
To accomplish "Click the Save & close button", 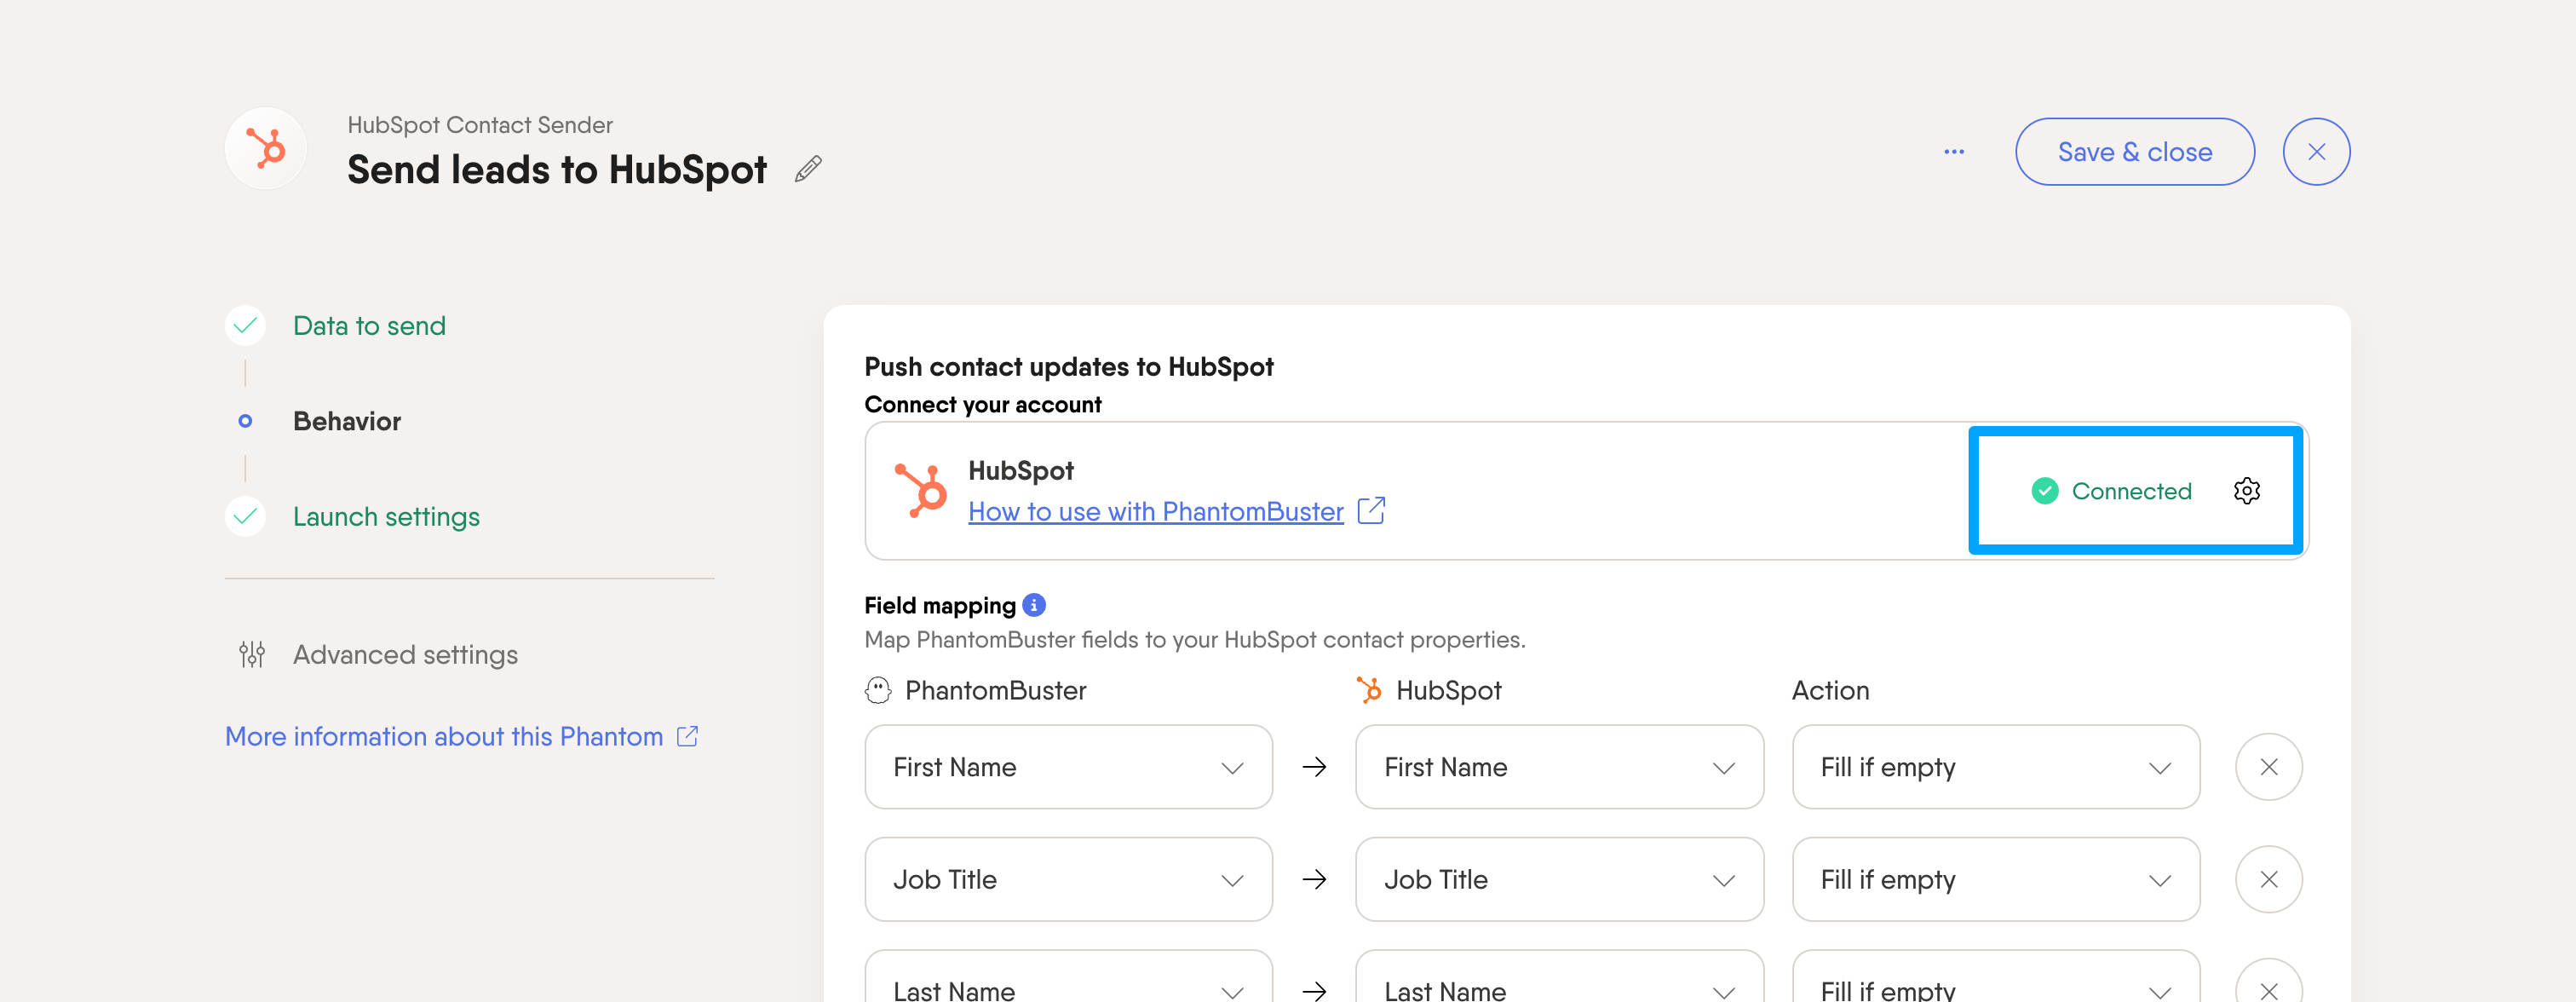I will pyautogui.click(x=2134, y=152).
